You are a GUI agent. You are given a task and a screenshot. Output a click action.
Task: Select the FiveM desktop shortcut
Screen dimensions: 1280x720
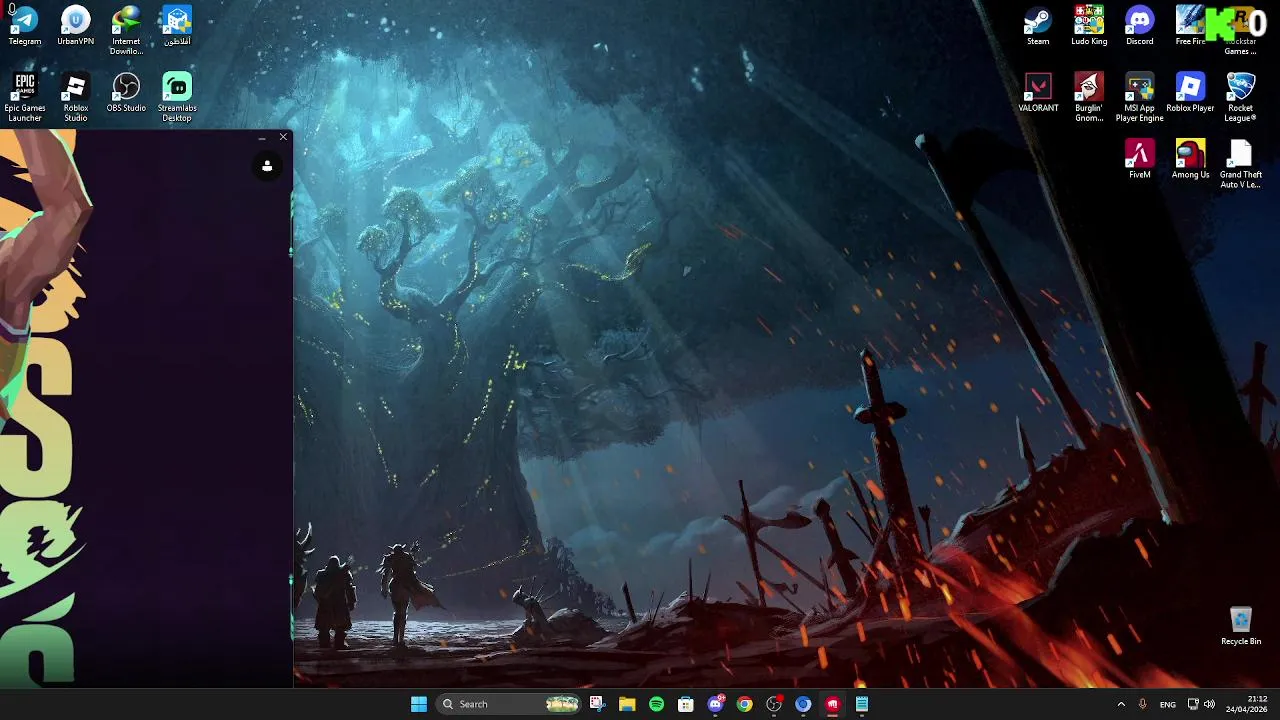pos(1140,159)
